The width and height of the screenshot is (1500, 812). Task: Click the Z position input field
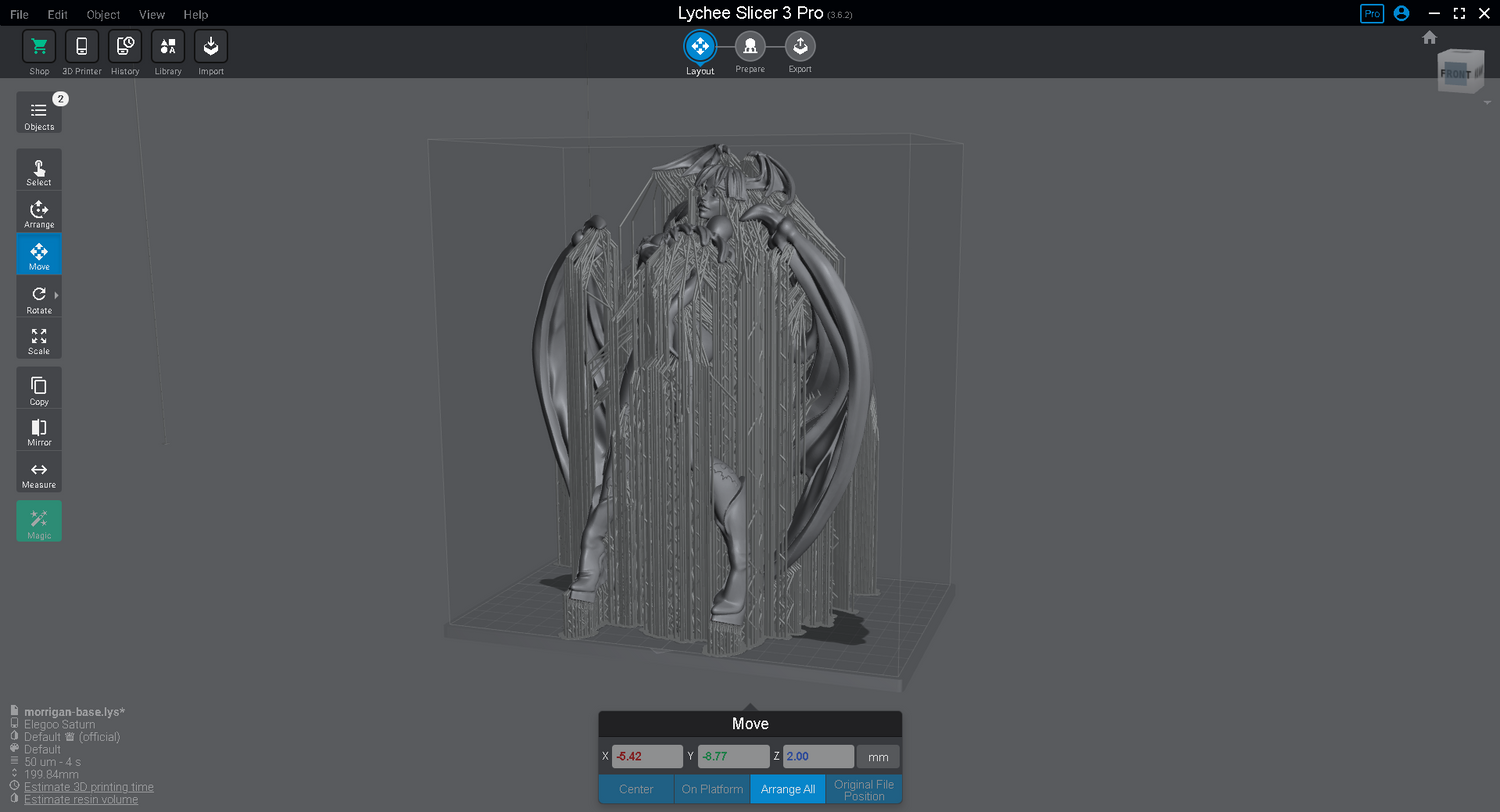pos(819,756)
